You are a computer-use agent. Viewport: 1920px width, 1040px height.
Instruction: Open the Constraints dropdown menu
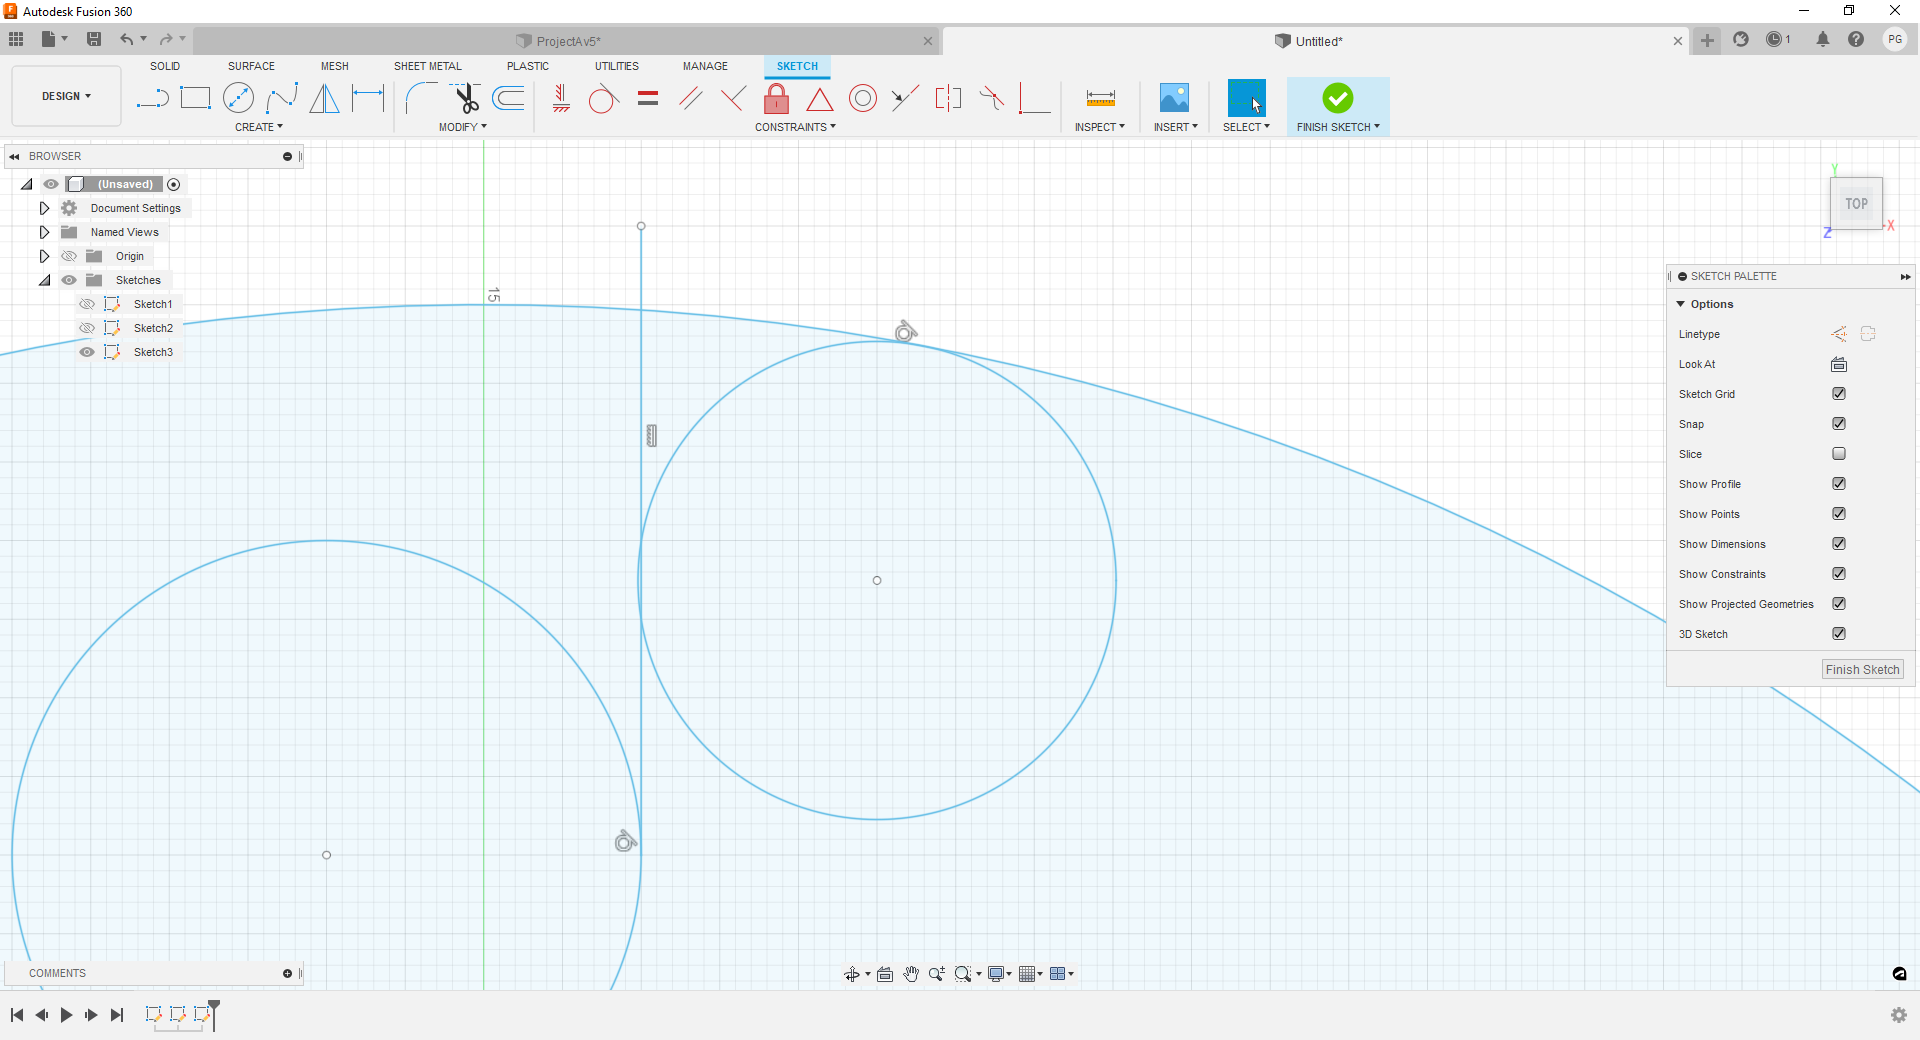[x=796, y=127]
